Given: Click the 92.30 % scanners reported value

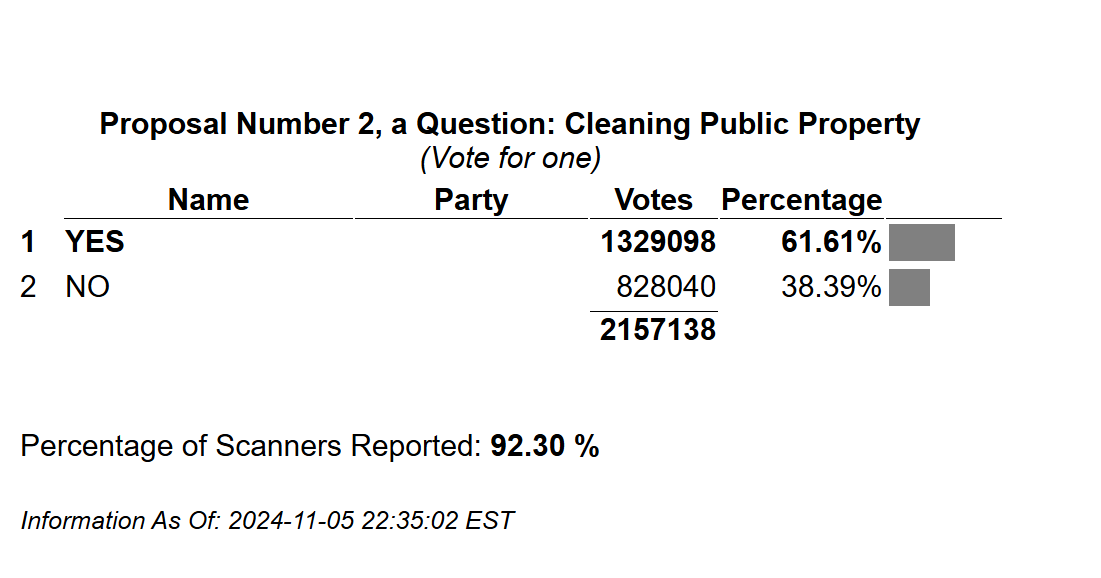Looking at the screenshot, I should coord(545,446).
